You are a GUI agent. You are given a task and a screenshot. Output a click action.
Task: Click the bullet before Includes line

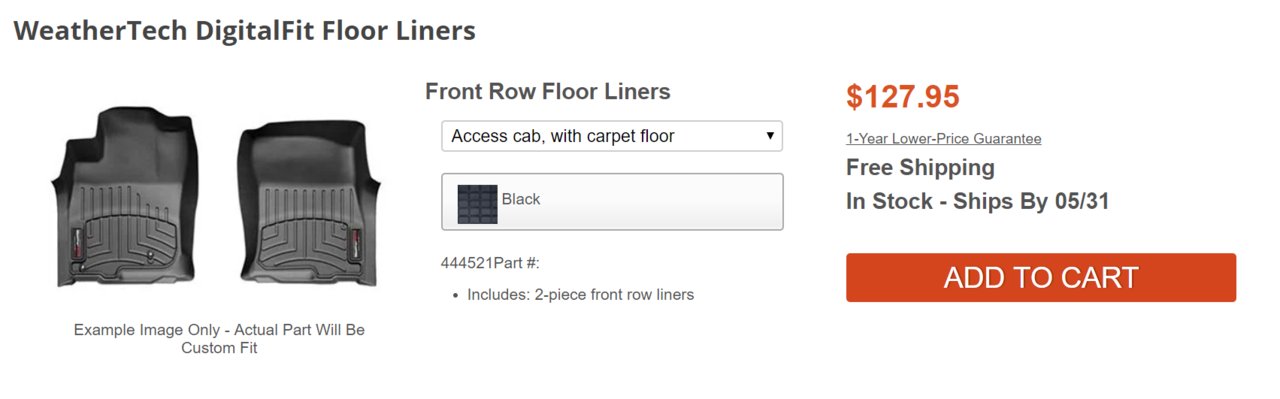(455, 296)
